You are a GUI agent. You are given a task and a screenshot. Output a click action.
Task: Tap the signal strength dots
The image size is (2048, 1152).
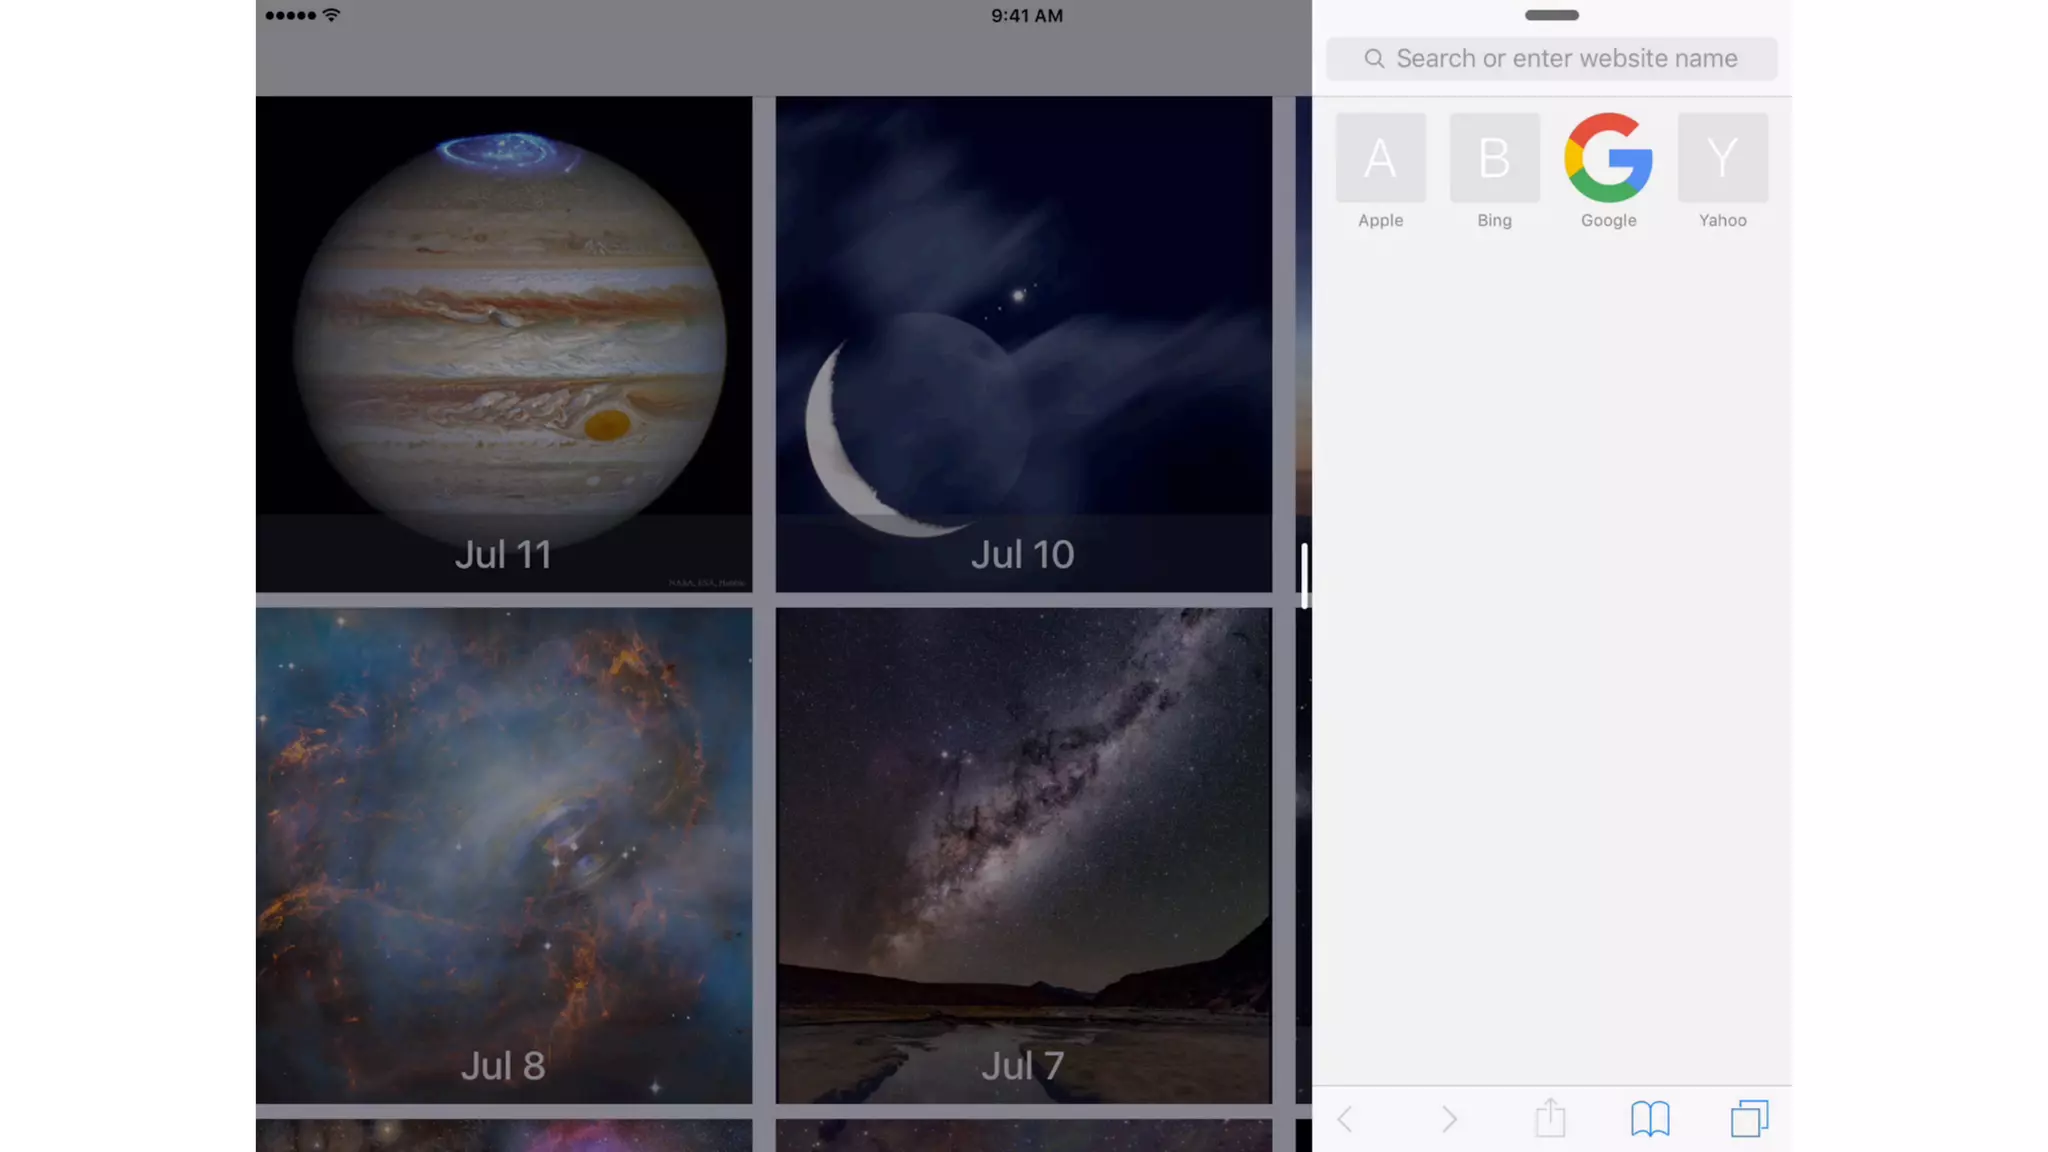[290, 15]
